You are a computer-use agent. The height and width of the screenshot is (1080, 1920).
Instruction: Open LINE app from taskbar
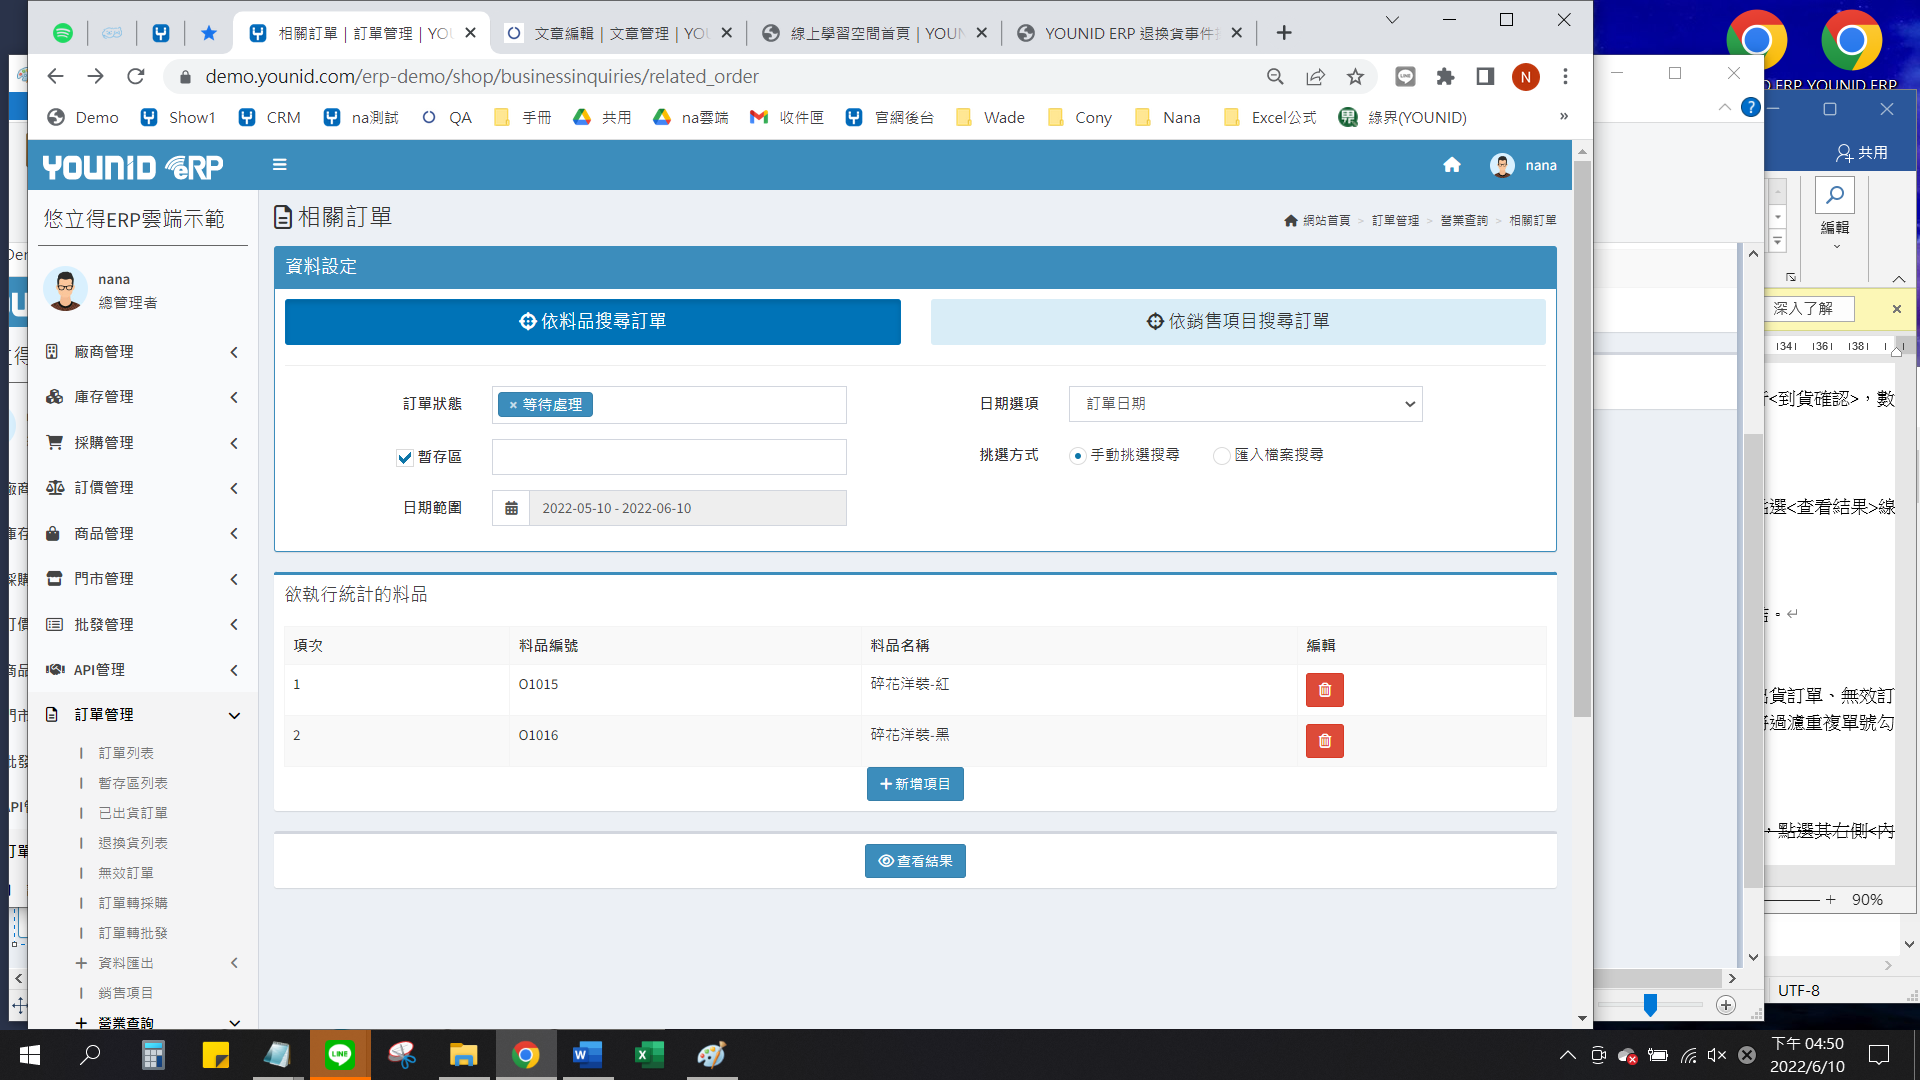pos(340,1054)
